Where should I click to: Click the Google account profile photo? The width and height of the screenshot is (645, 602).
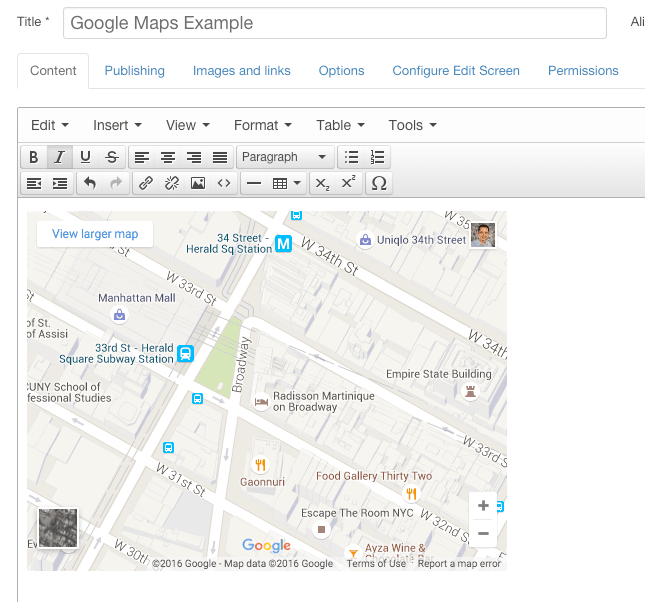(x=483, y=235)
